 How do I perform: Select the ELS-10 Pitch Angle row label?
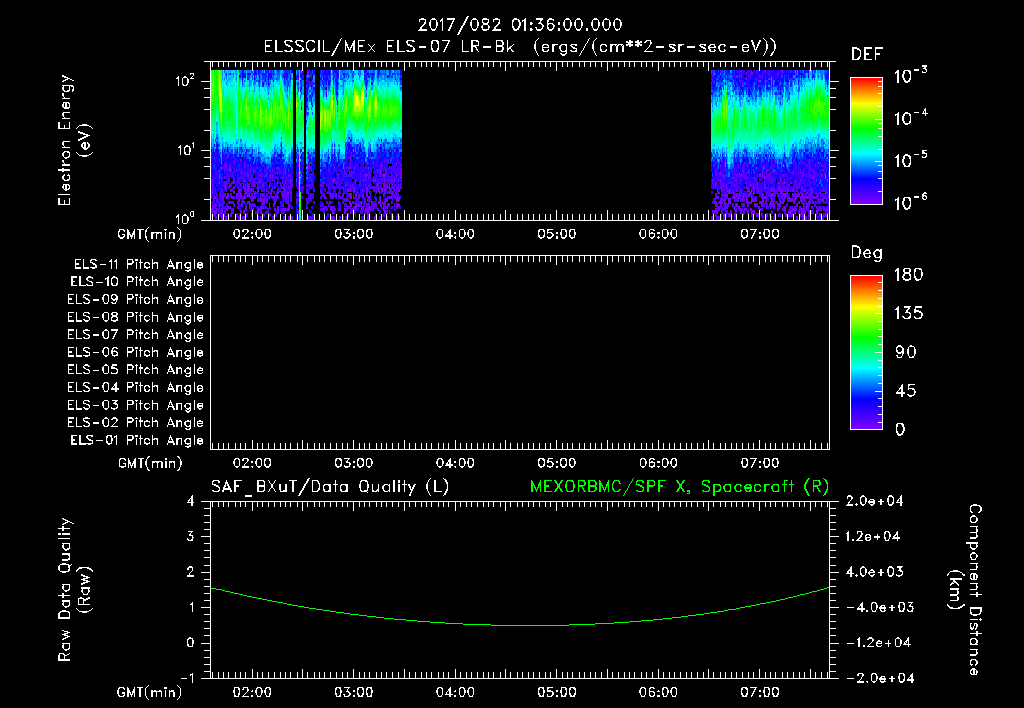[137, 282]
